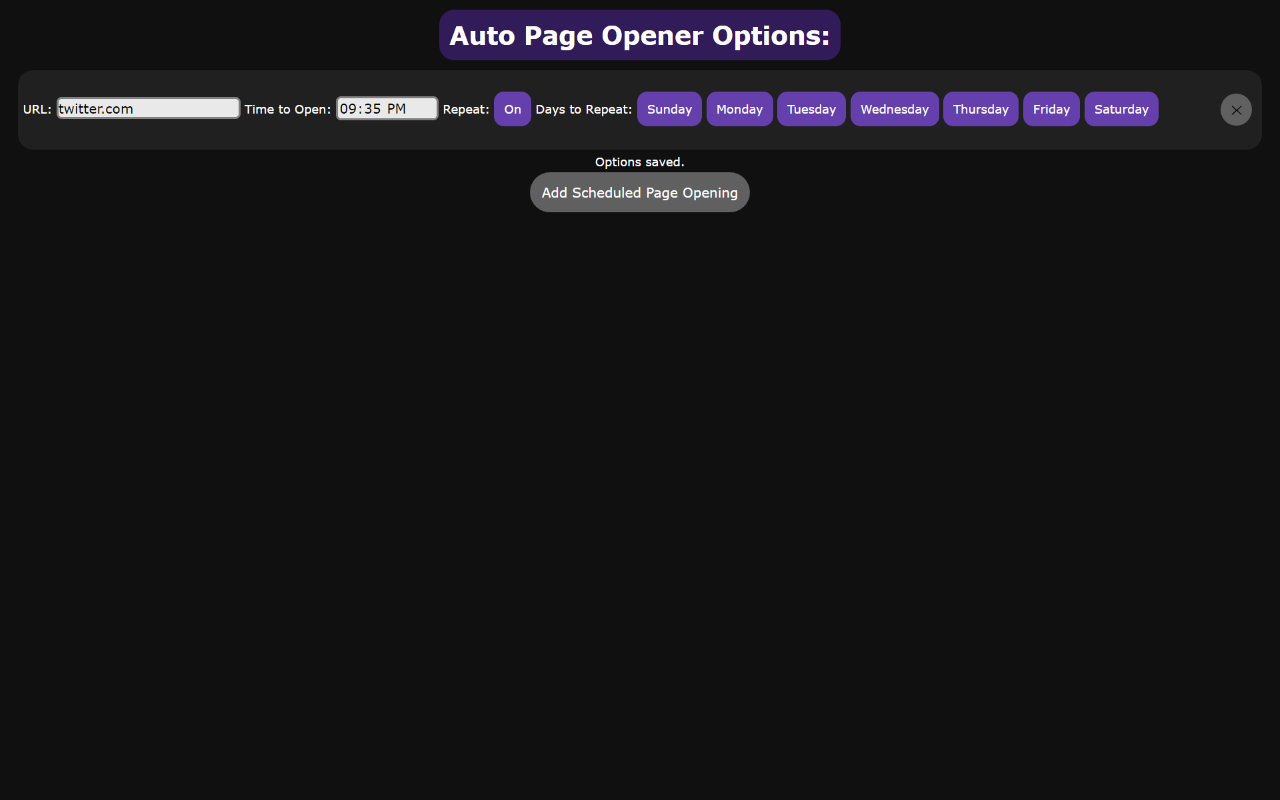Click the Auto Page Opener Options heading

click(640, 35)
